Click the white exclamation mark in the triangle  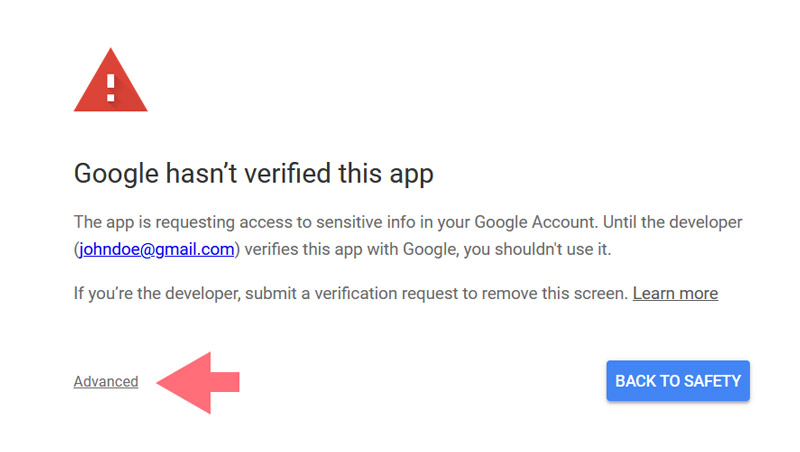111,88
